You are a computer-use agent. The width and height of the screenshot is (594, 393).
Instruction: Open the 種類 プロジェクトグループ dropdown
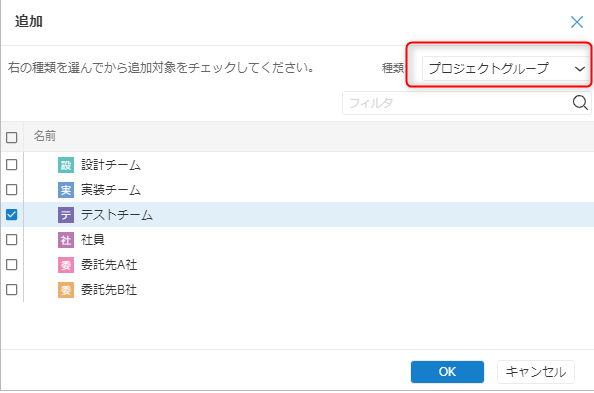point(506,68)
